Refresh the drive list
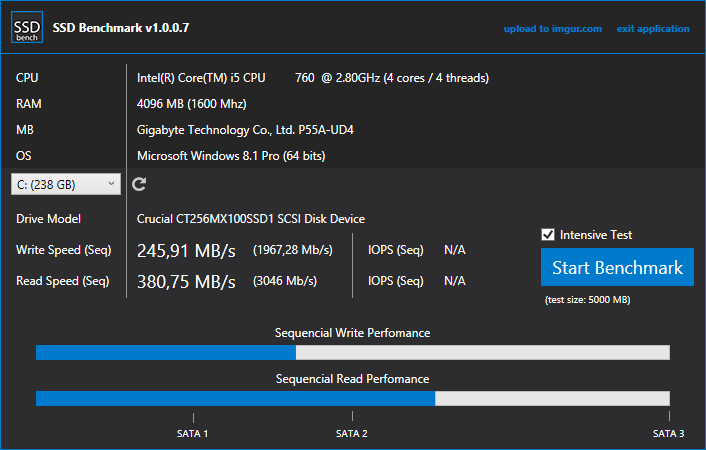 [140, 184]
